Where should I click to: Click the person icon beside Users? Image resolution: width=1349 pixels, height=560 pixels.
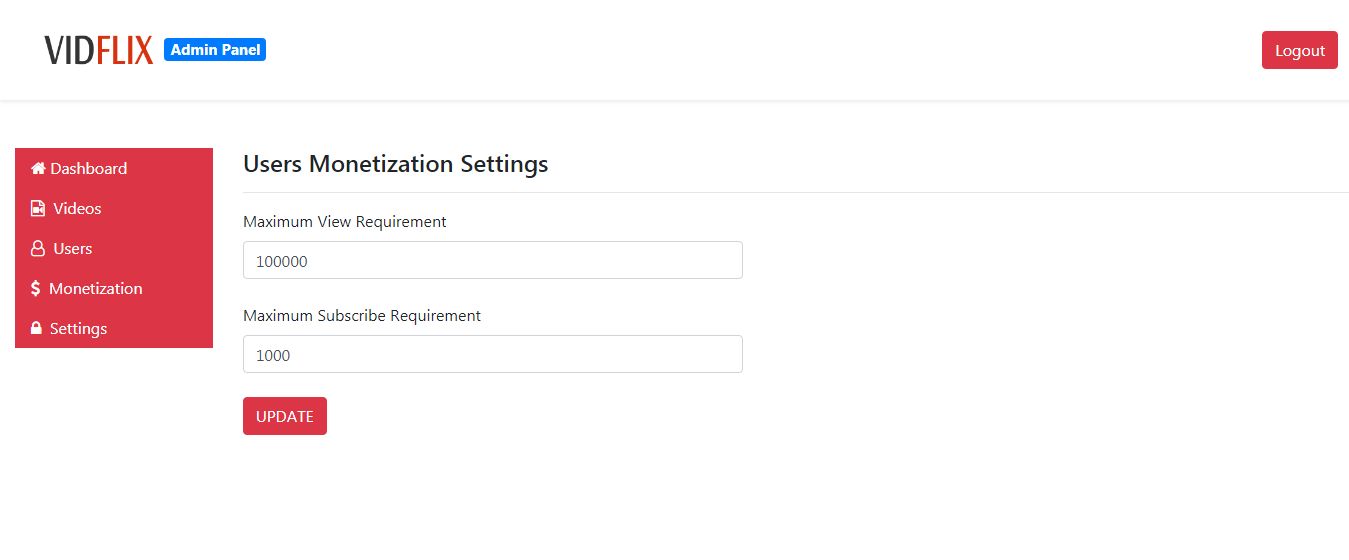click(x=38, y=249)
